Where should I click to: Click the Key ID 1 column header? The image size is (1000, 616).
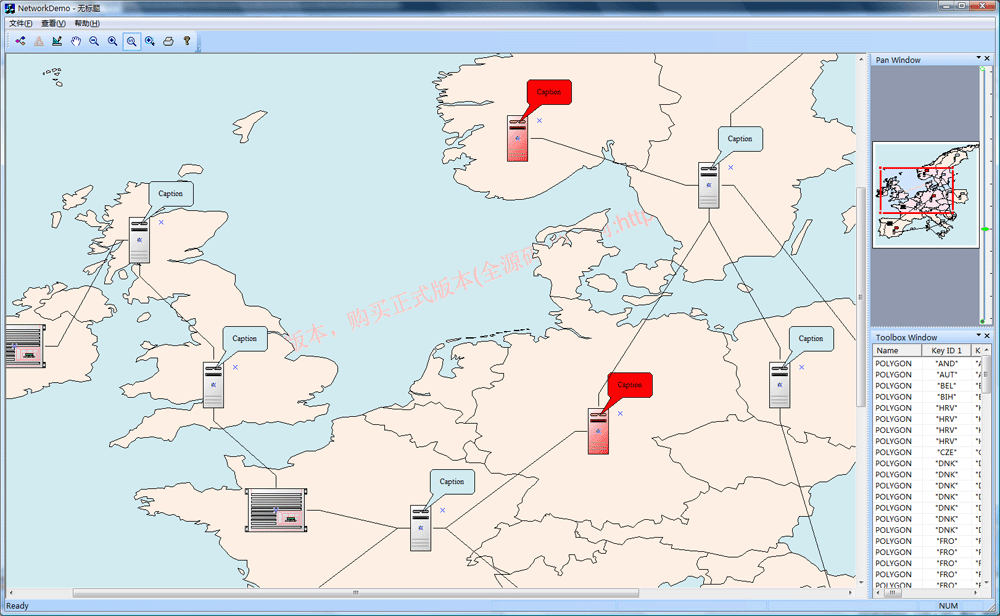tap(946, 351)
